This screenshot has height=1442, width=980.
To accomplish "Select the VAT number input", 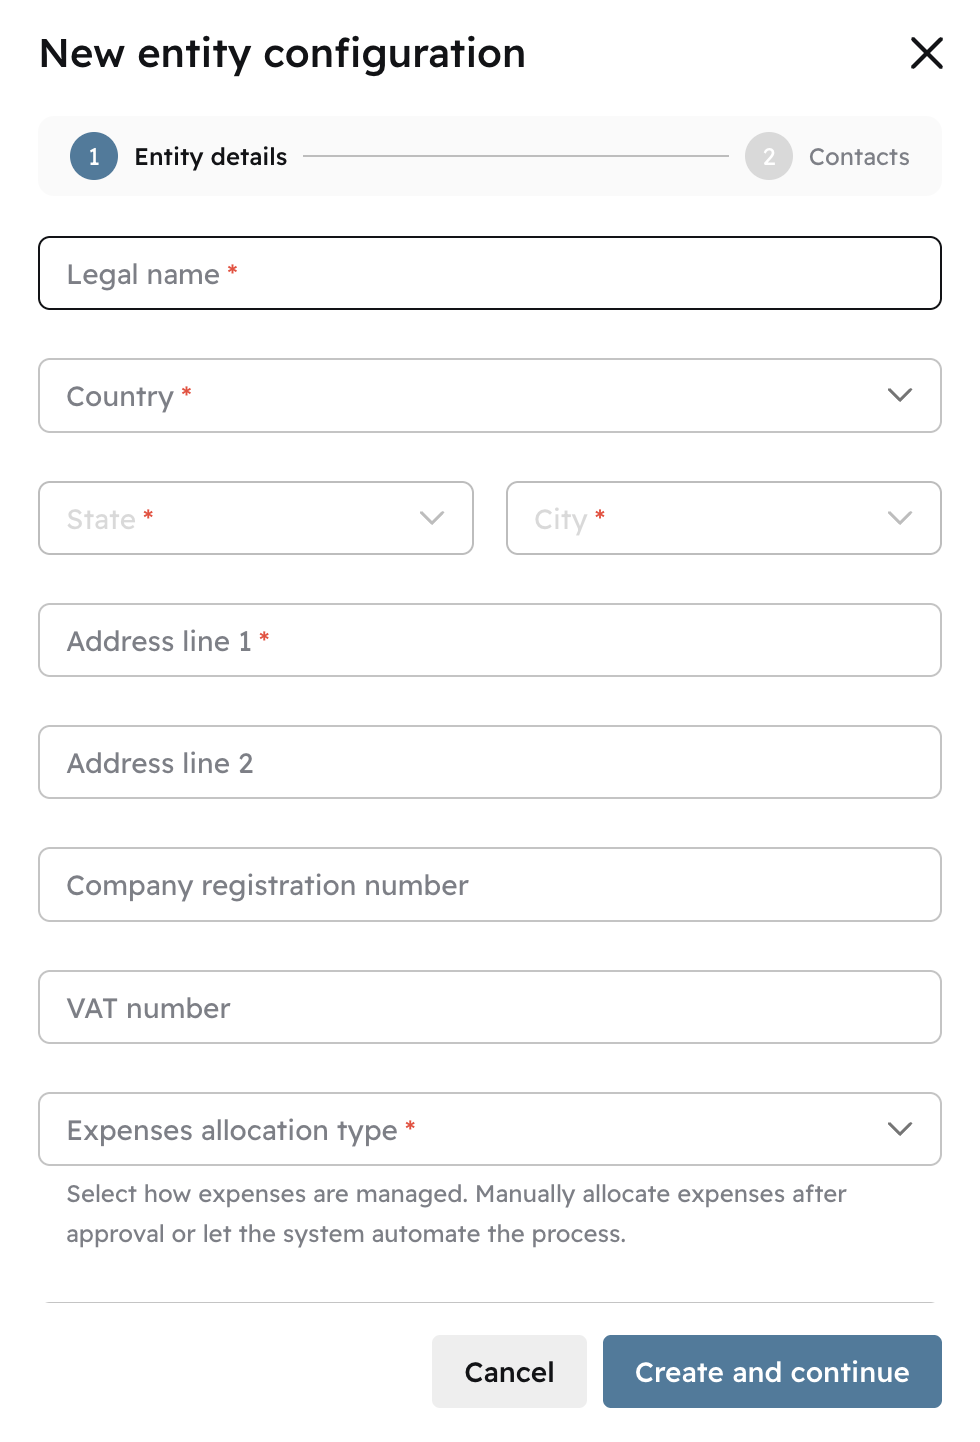I will click(490, 1008).
